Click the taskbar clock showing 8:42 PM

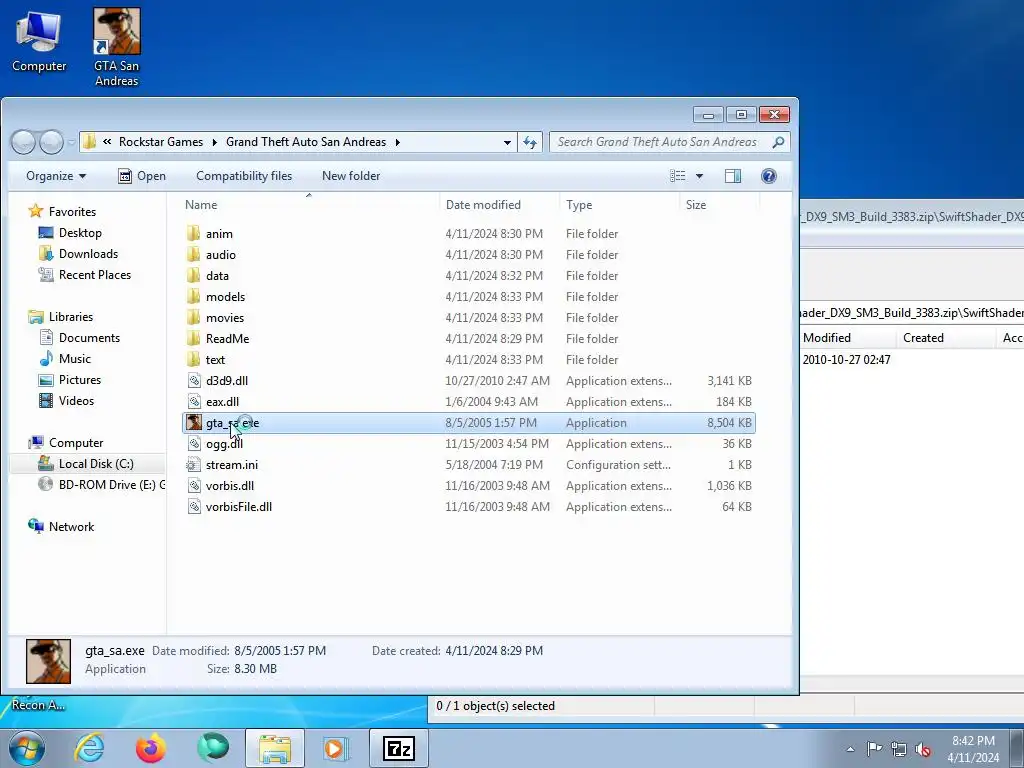tap(973, 749)
